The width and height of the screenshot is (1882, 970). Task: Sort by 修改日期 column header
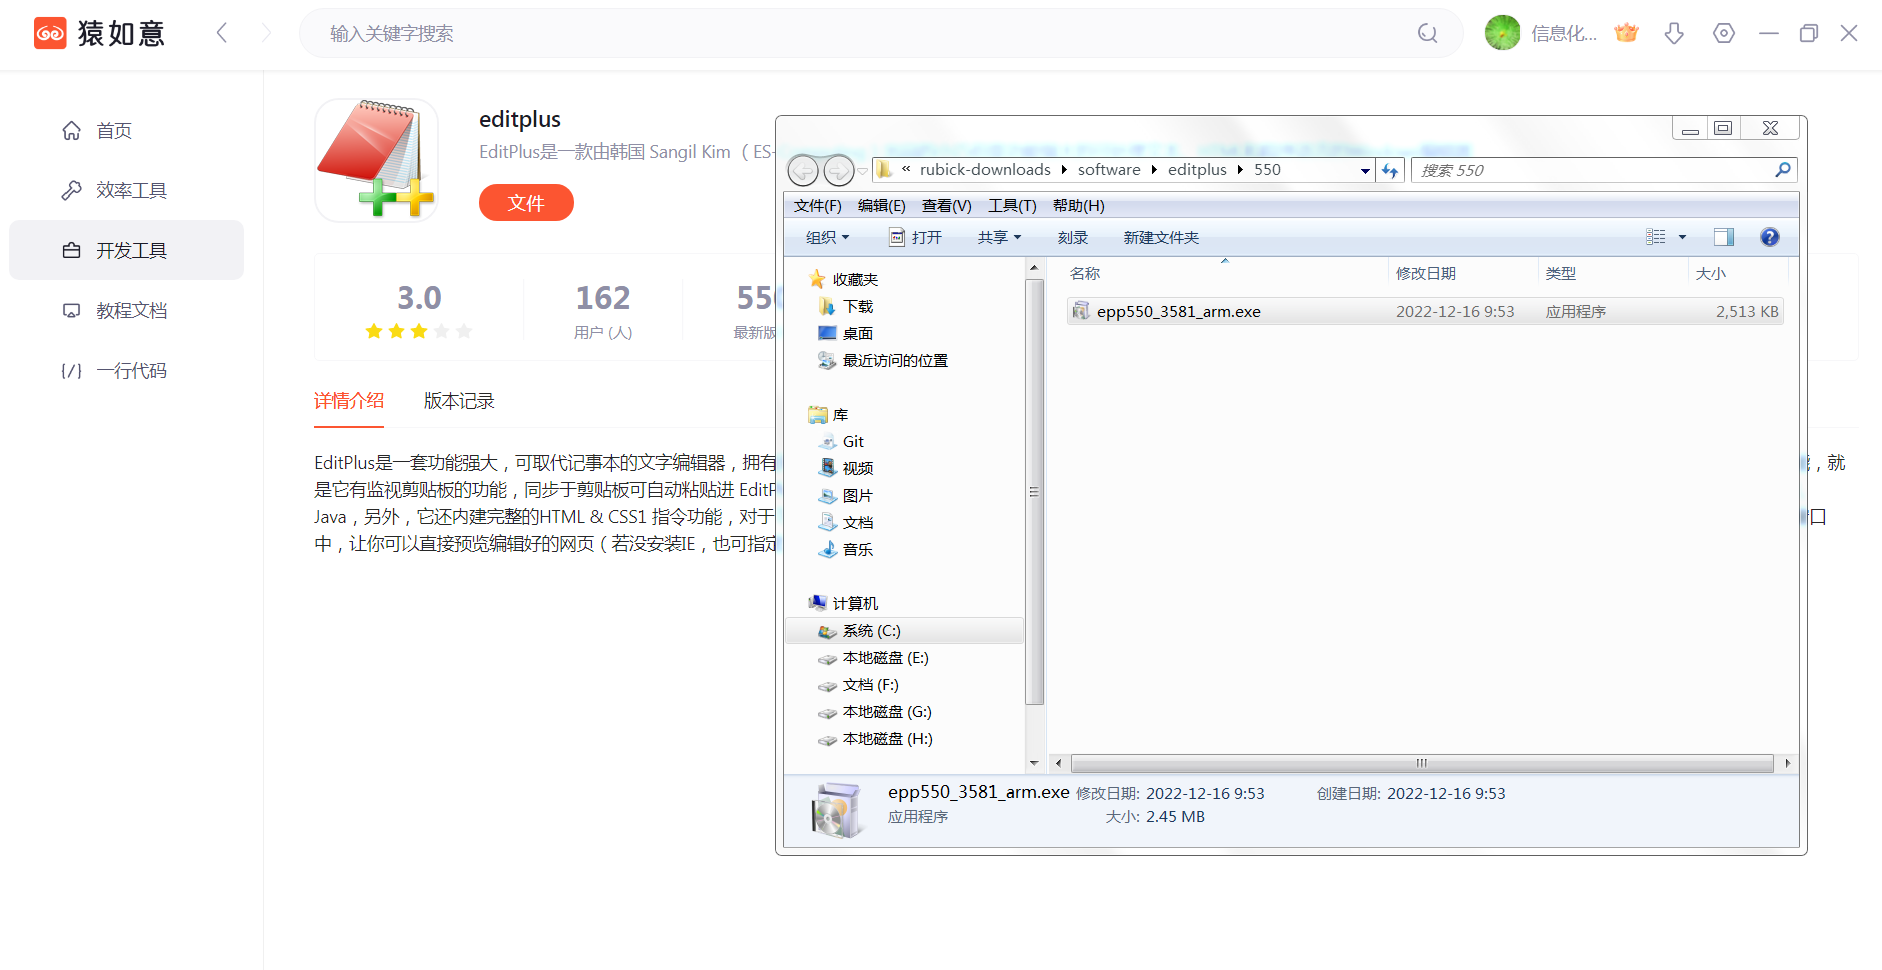click(1426, 274)
